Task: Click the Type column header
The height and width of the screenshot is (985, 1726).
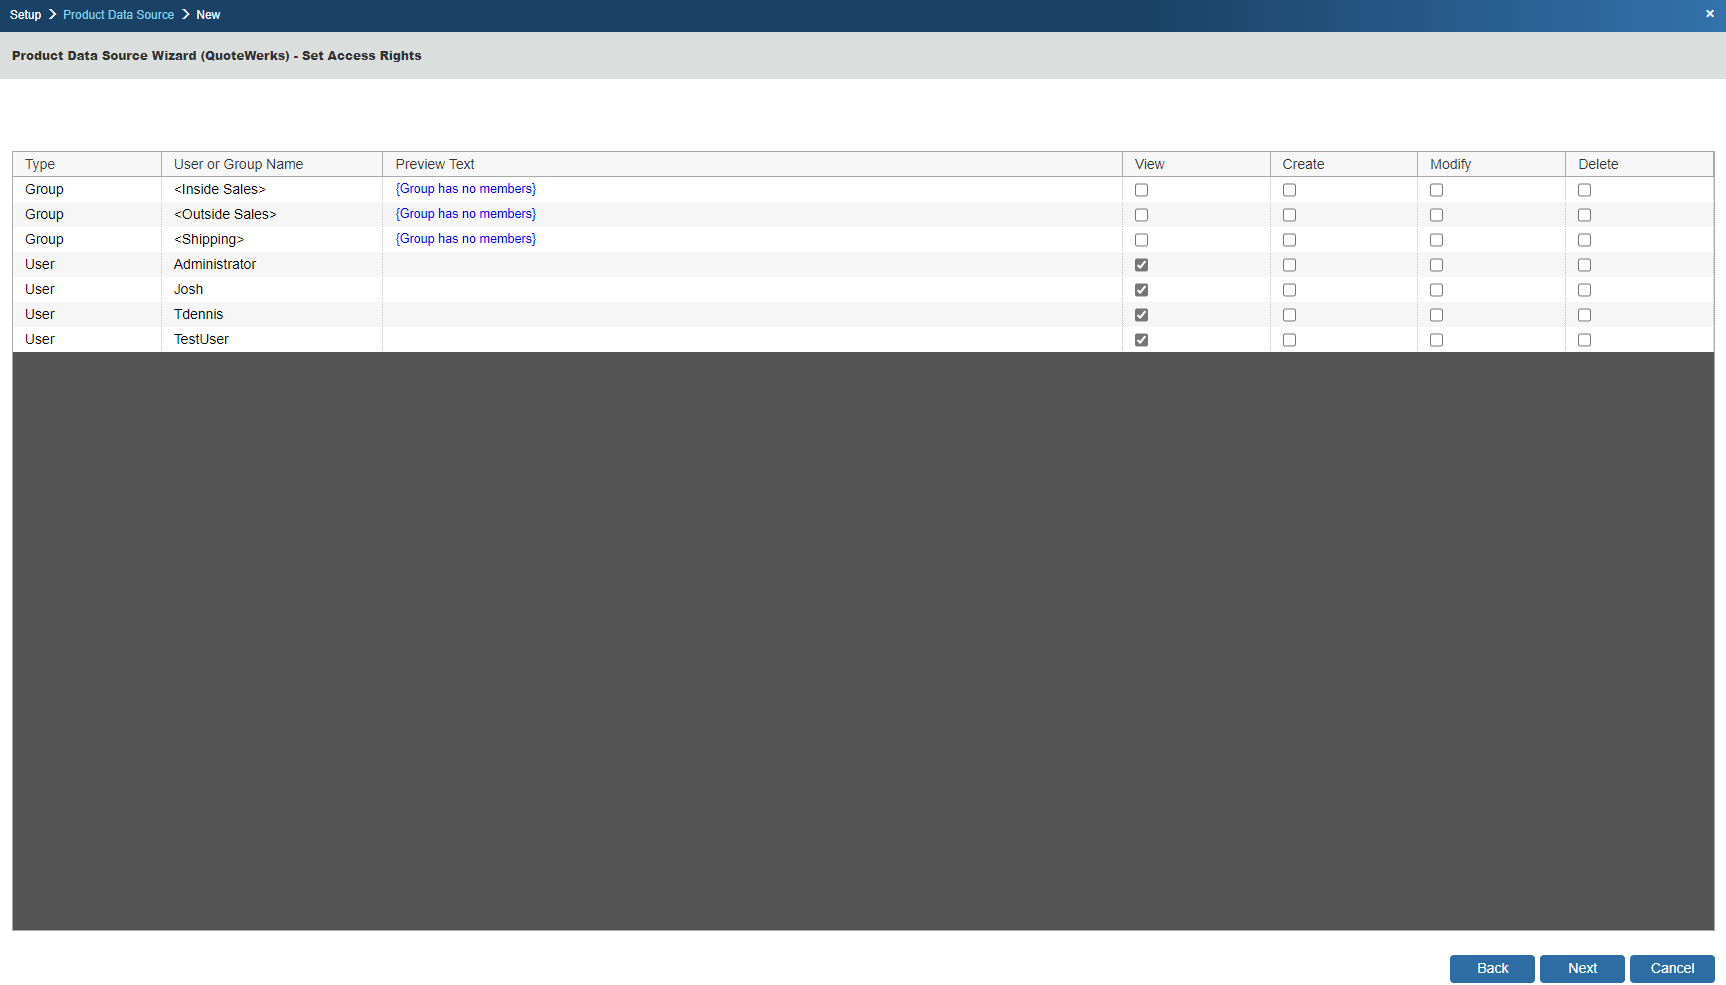Action: click(x=40, y=164)
